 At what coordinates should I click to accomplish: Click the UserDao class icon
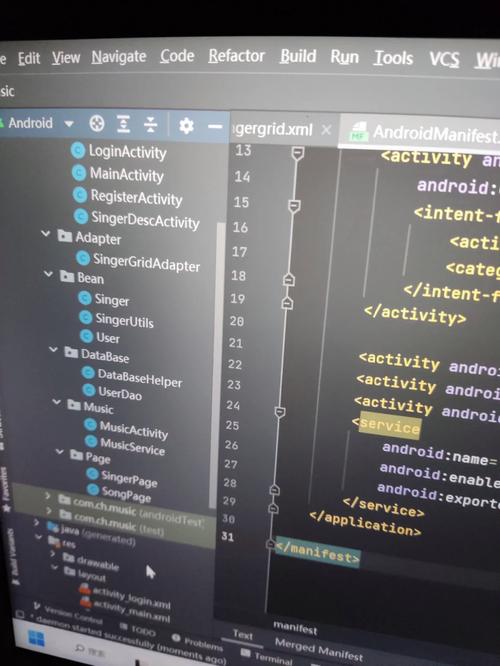point(89,389)
